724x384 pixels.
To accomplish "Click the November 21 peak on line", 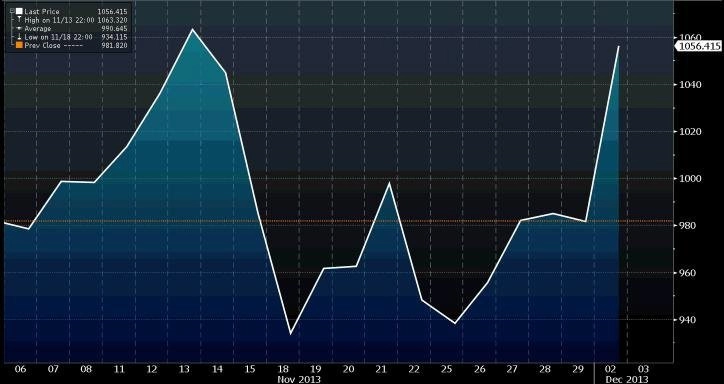I will pos(389,183).
